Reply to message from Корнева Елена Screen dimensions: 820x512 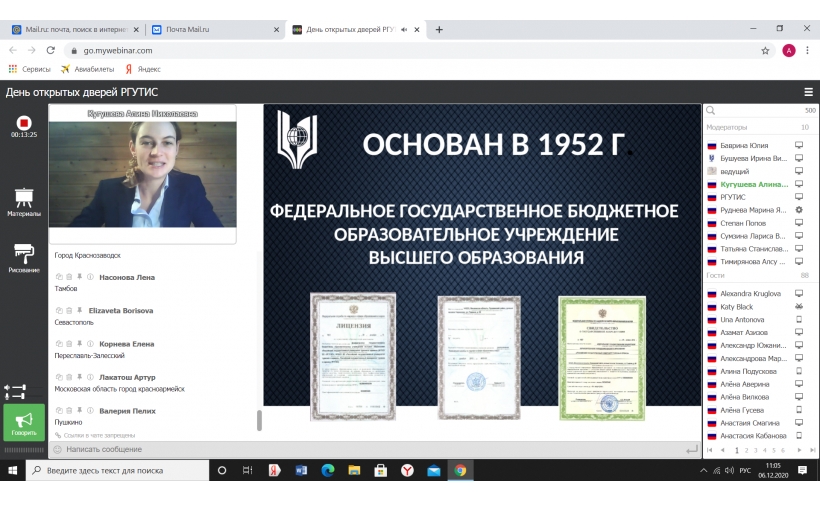[59, 344]
